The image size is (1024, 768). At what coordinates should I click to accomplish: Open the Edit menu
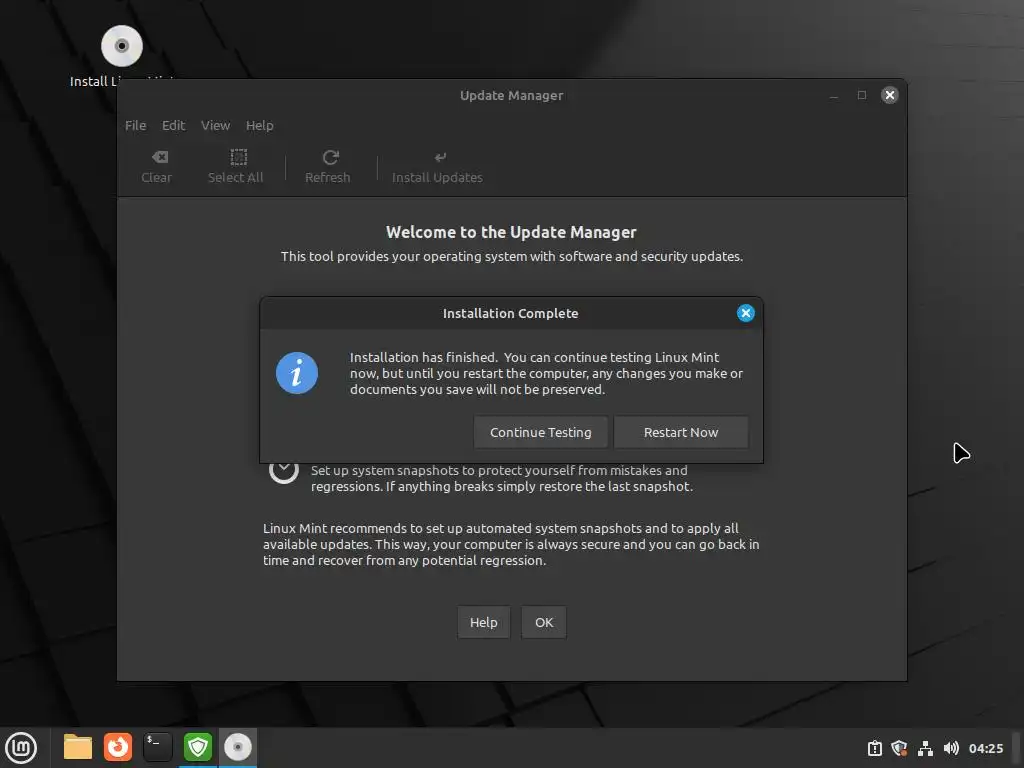173,125
